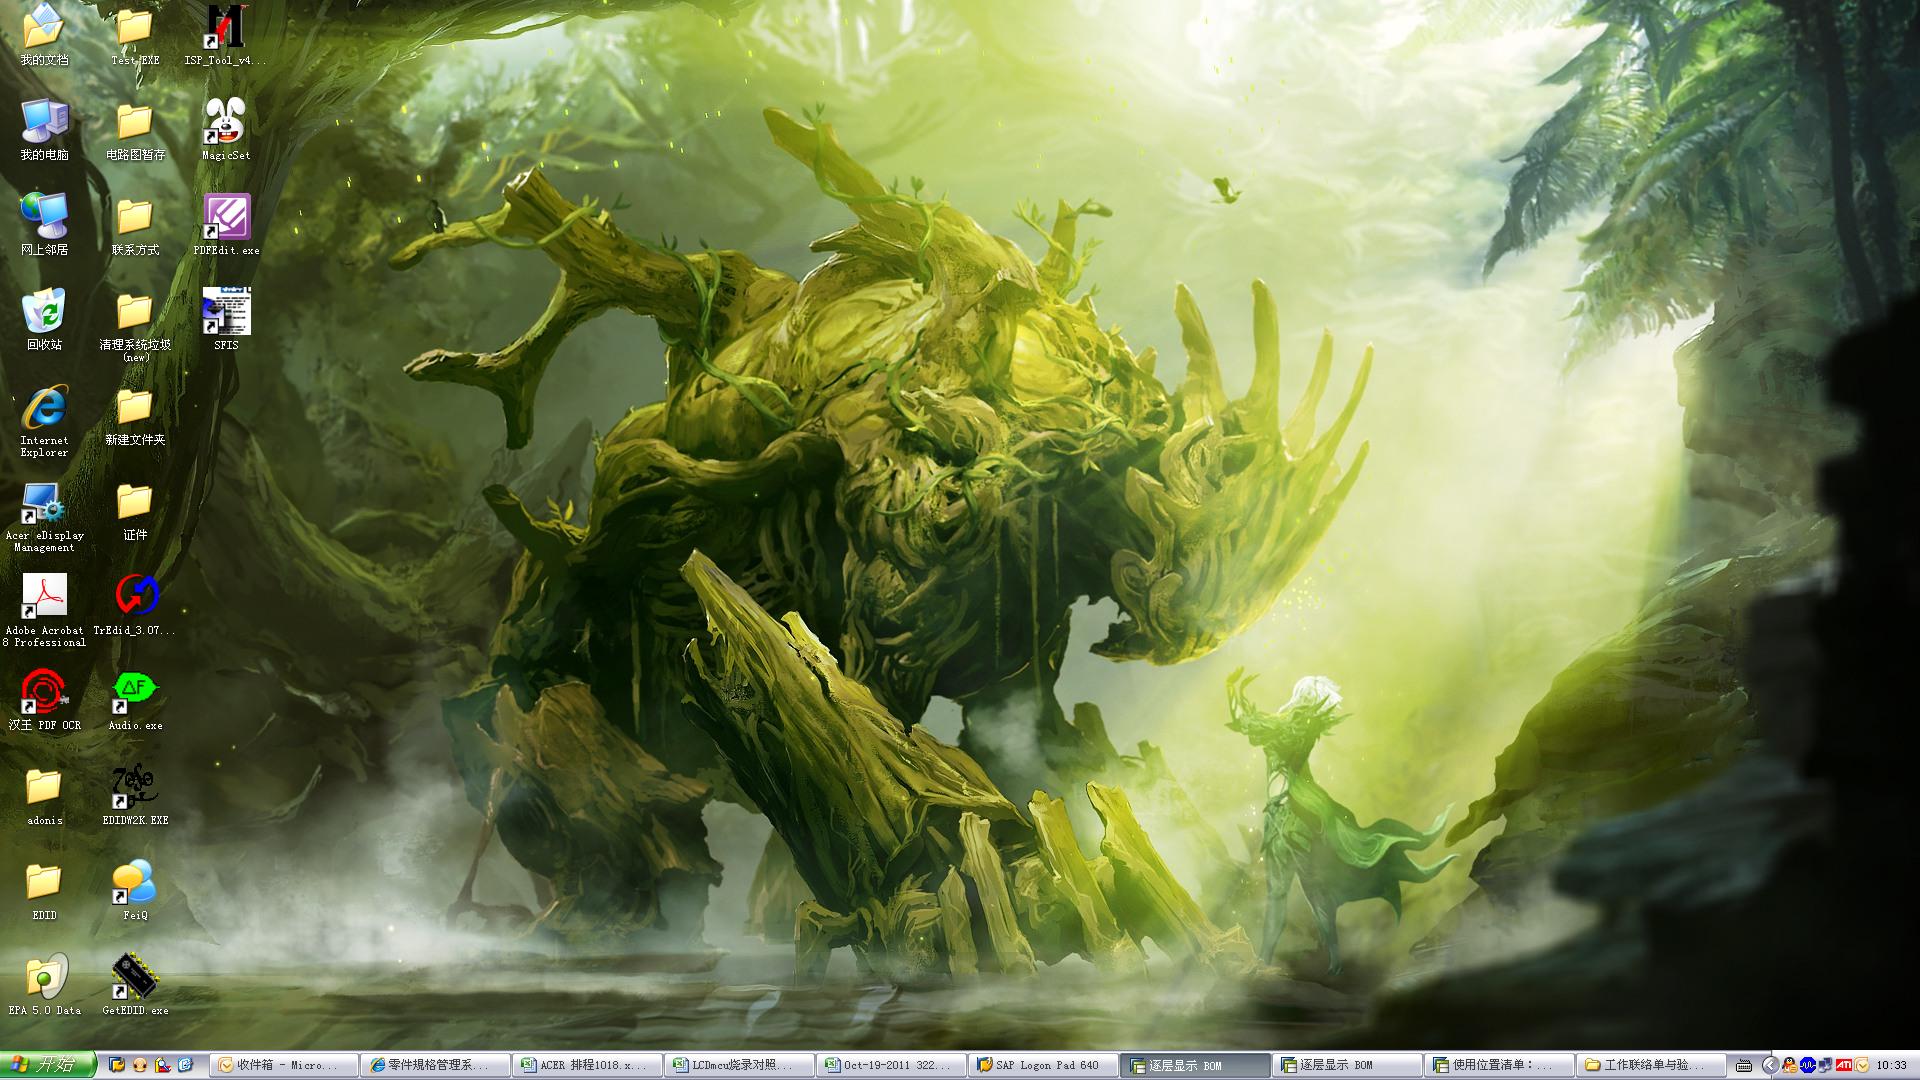Select the 我的电脑 desktop icon
The height and width of the screenshot is (1080, 1920).
[44, 130]
